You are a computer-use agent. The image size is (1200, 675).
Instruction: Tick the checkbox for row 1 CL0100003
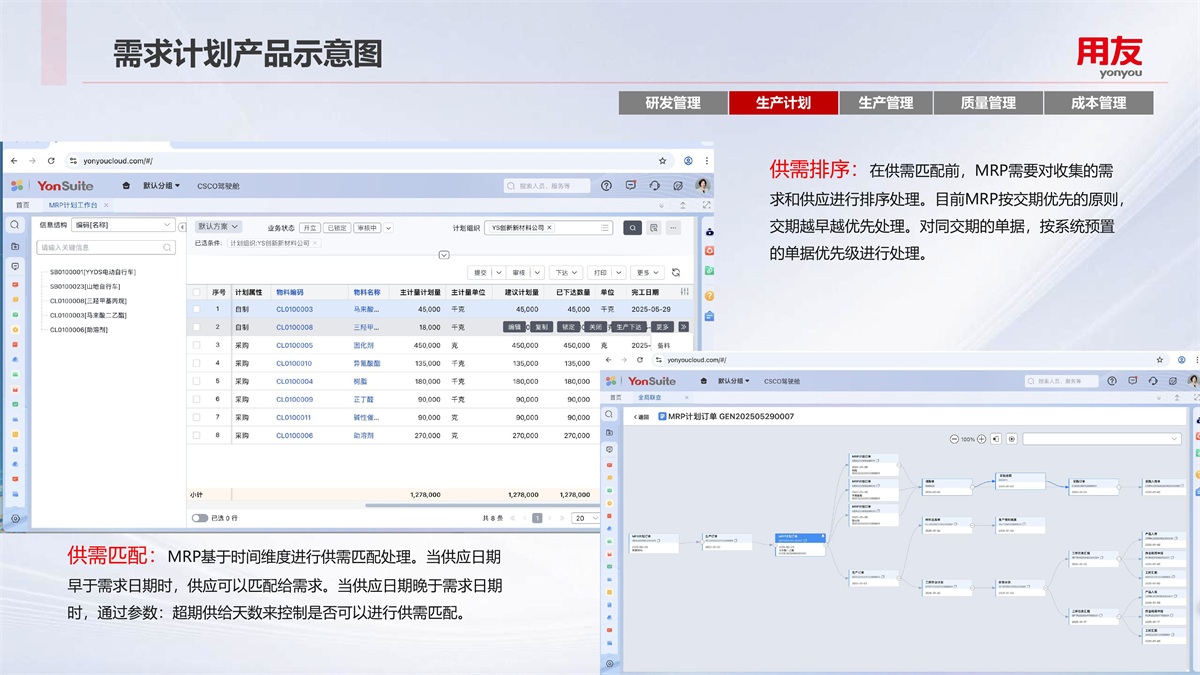197,310
